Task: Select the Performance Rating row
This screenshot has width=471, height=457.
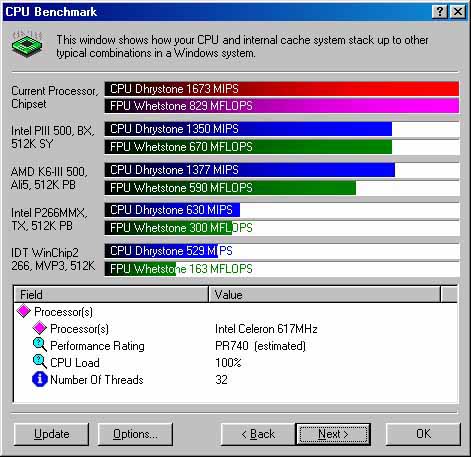Action: point(236,346)
